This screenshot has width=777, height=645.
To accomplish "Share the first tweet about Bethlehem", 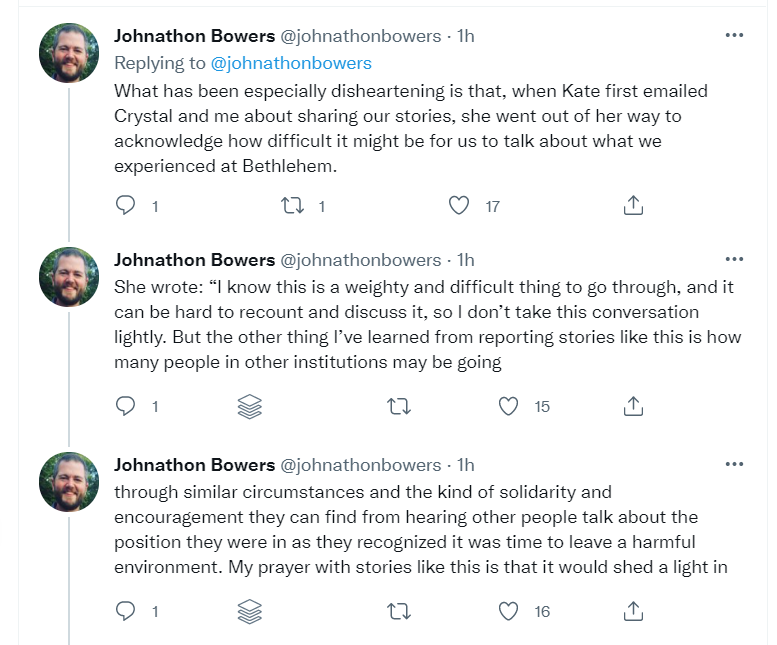I will 632,206.
